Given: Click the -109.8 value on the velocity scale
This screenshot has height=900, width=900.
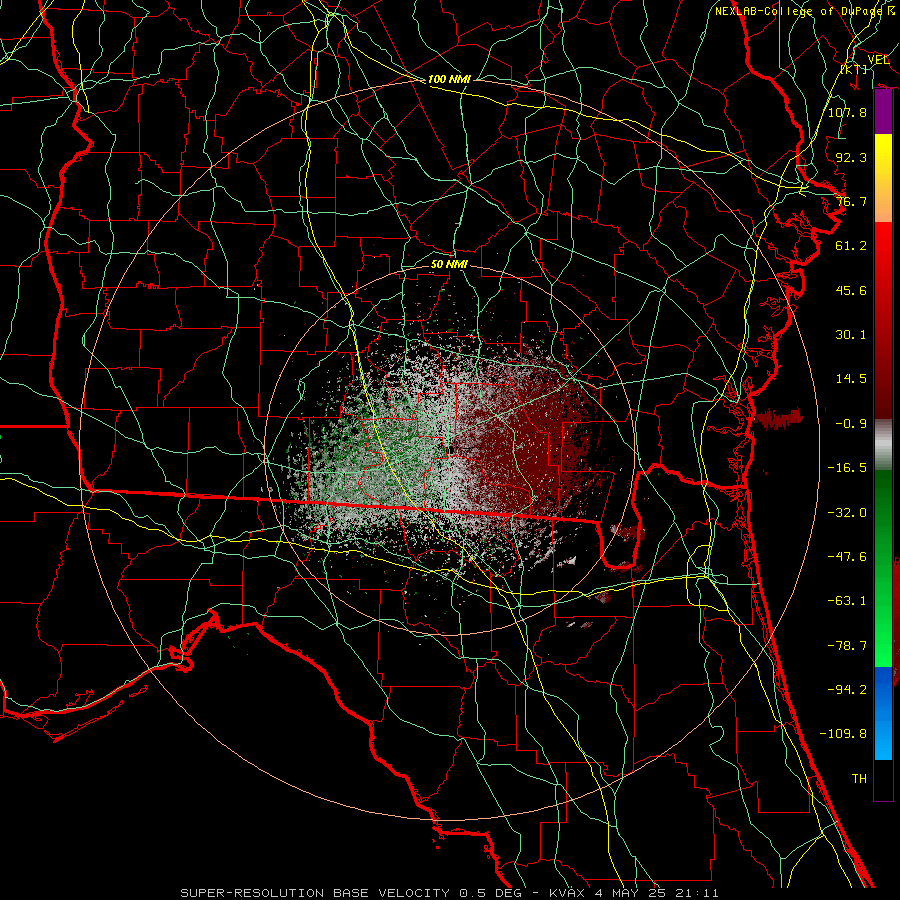Looking at the screenshot, I should 843,734.
